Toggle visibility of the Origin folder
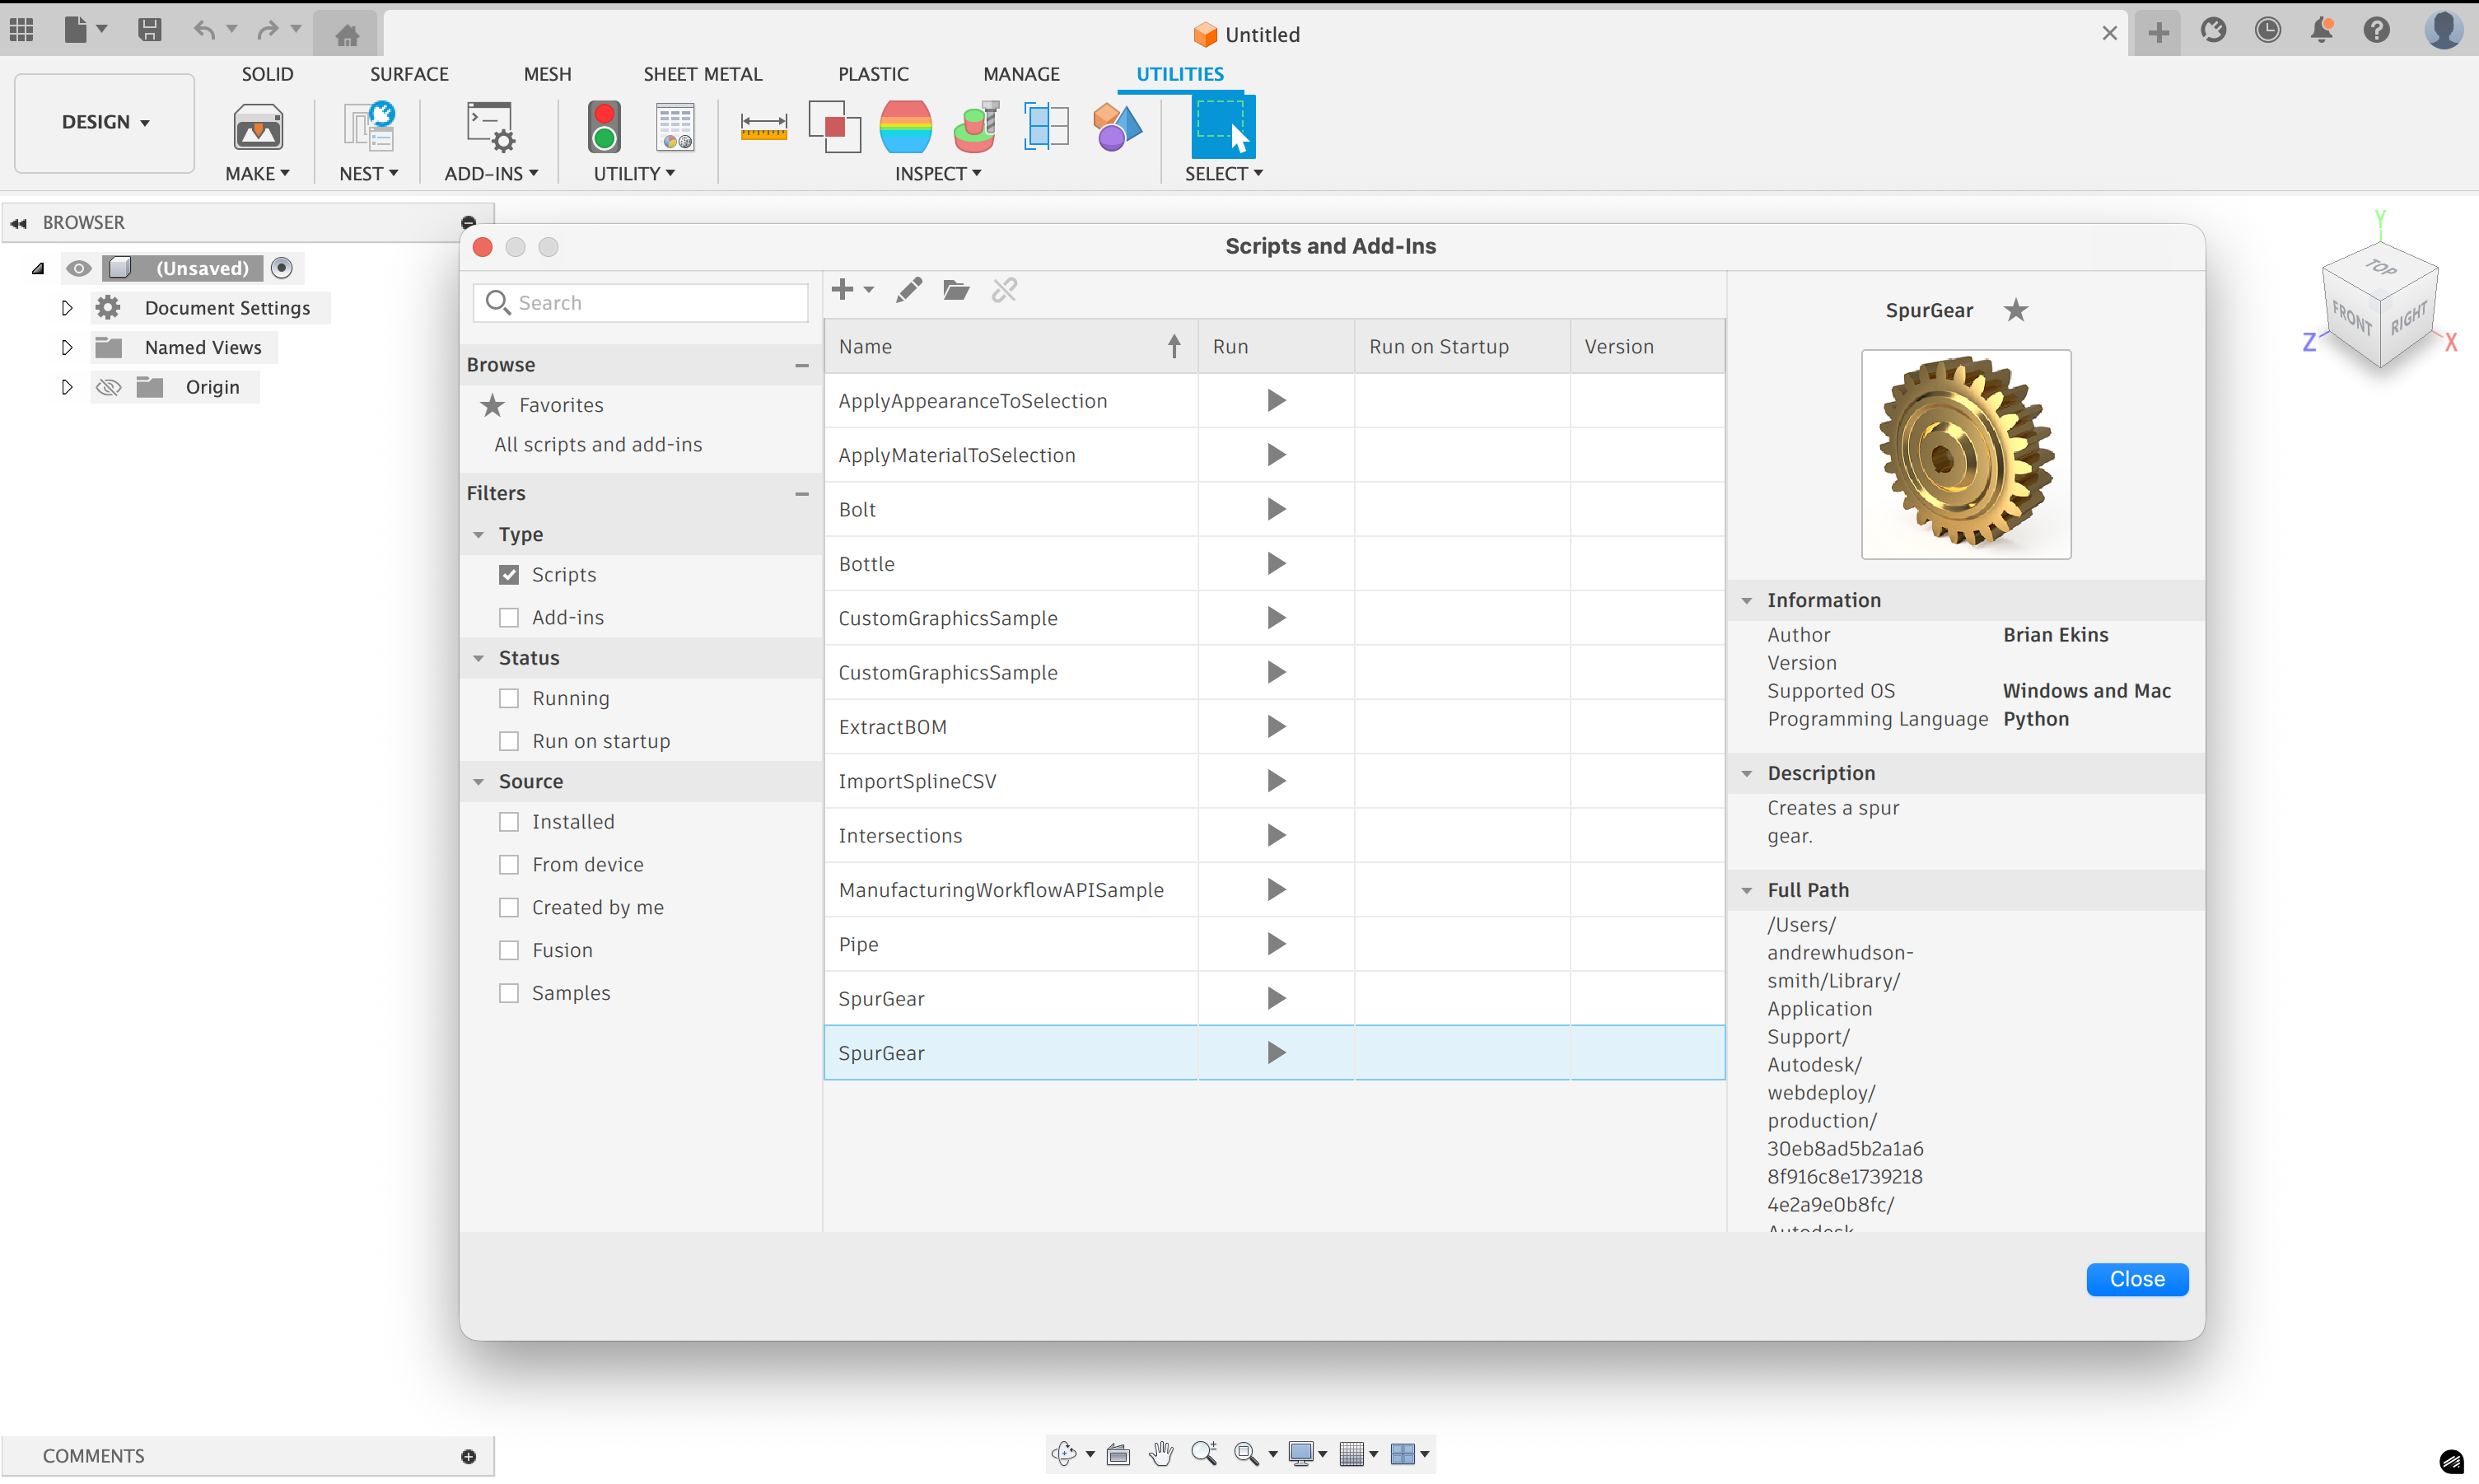This screenshot has width=2479, height=1484. coord(108,387)
